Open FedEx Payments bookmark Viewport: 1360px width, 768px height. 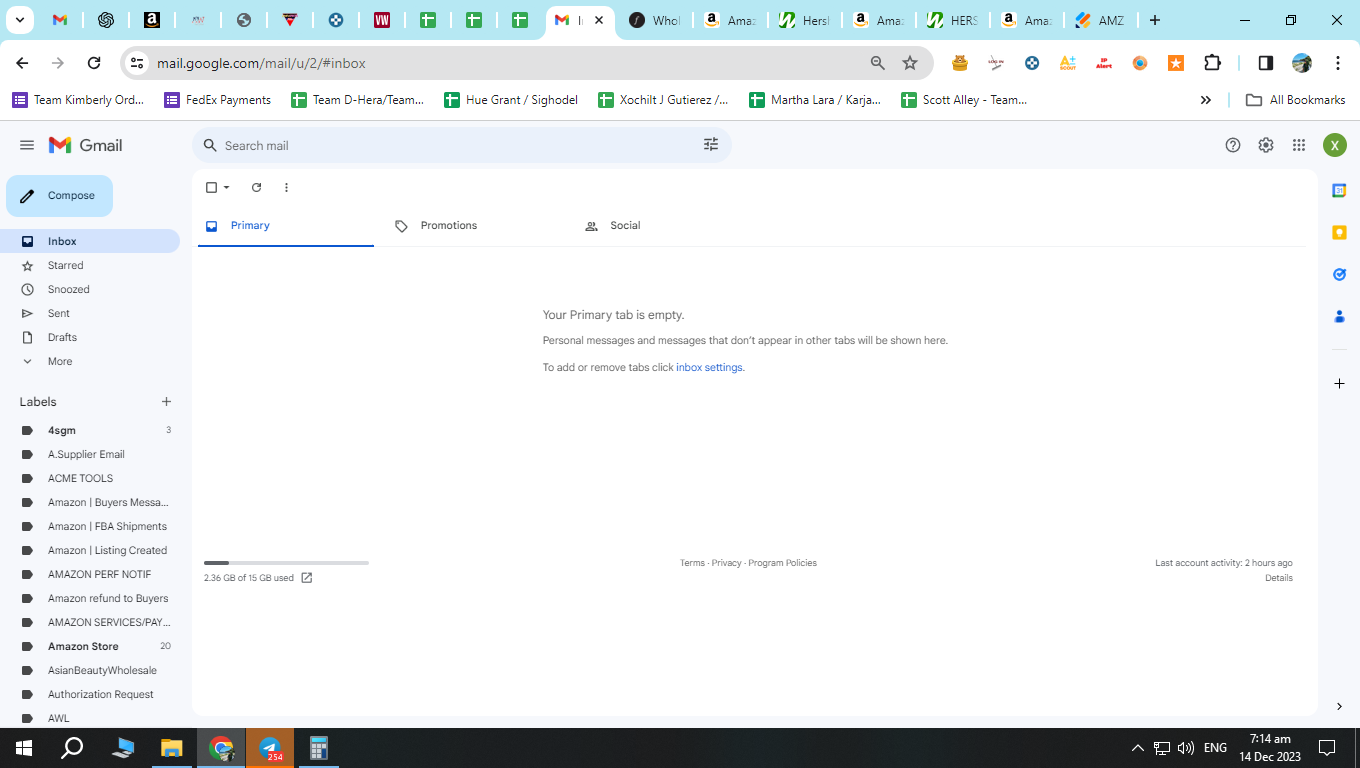217,100
